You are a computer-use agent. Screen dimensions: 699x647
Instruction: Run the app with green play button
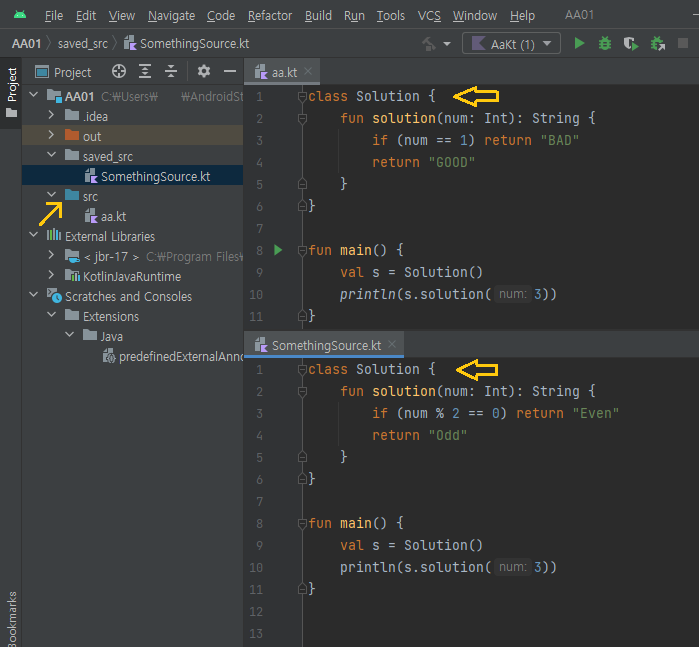[x=579, y=43]
